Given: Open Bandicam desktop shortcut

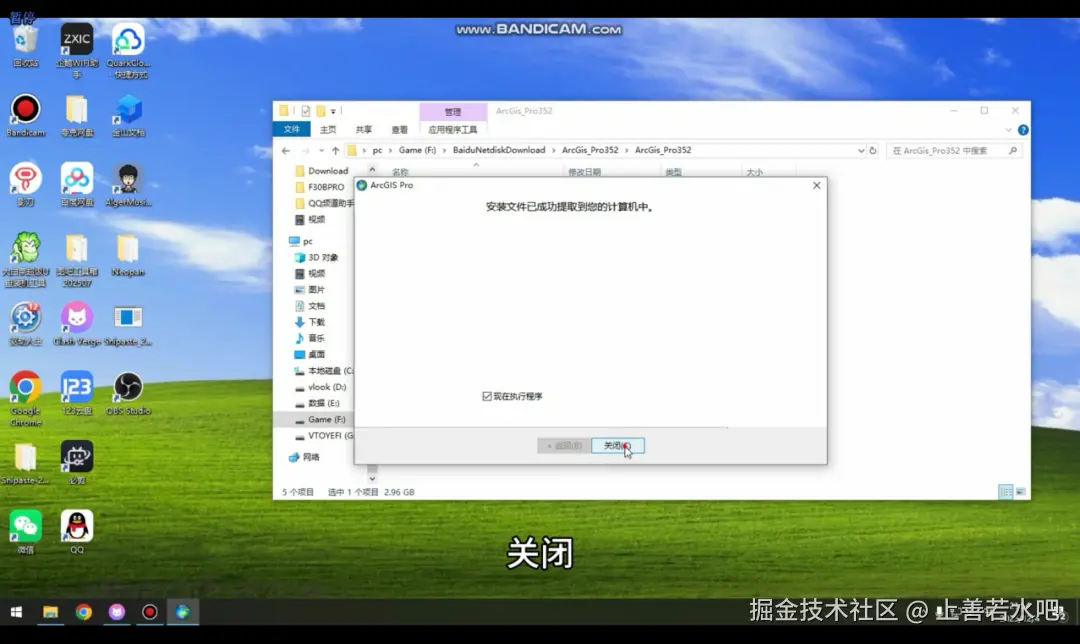Looking at the screenshot, I should point(24,110).
